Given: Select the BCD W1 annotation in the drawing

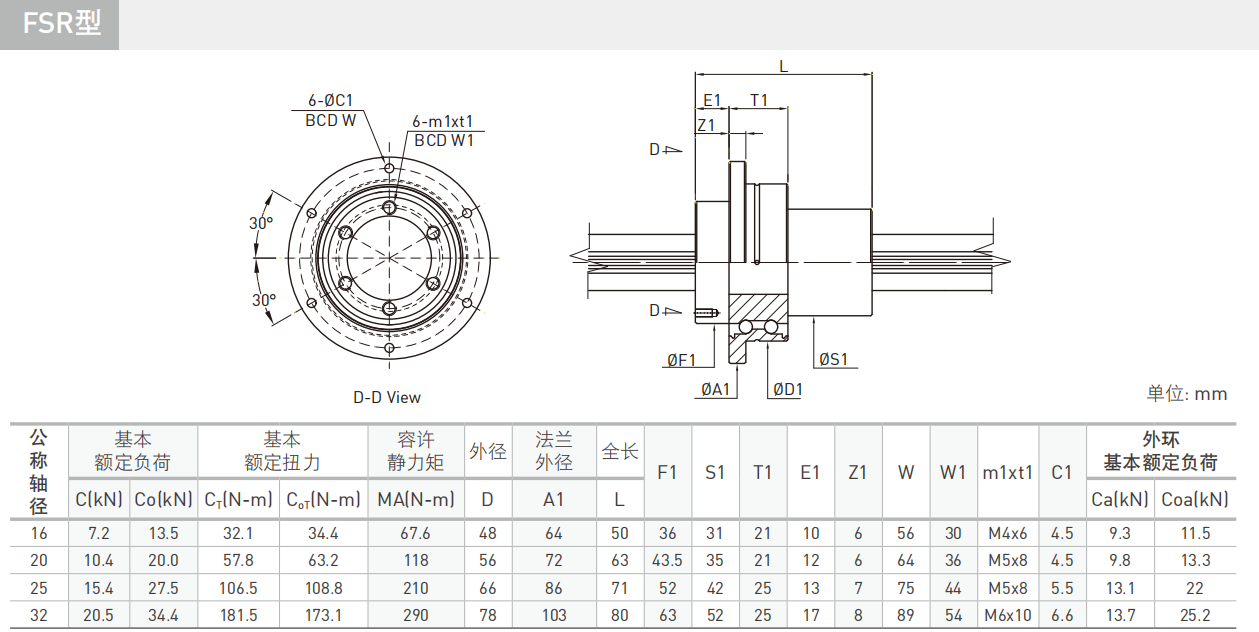Looking at the screenshot, I should [443, 141].
